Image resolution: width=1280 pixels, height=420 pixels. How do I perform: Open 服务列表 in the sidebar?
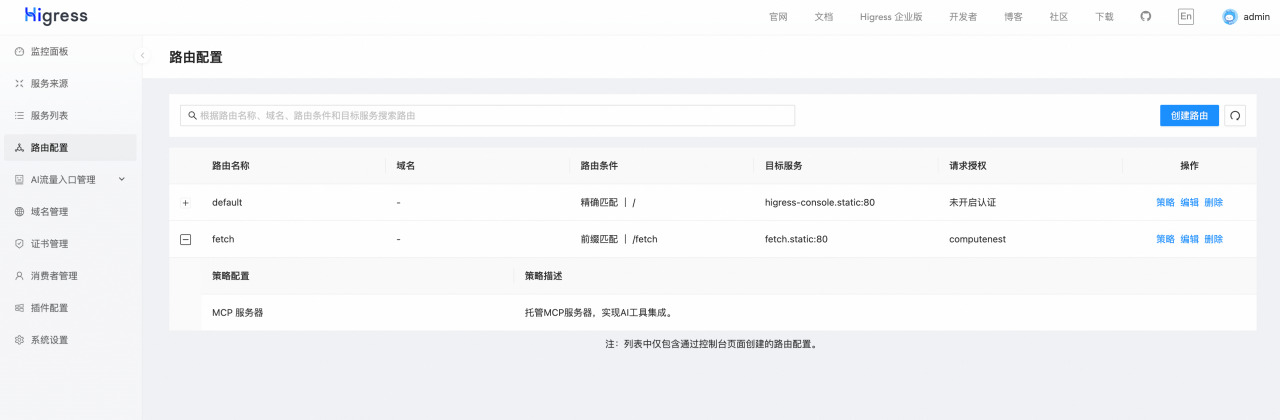point(49,116)
